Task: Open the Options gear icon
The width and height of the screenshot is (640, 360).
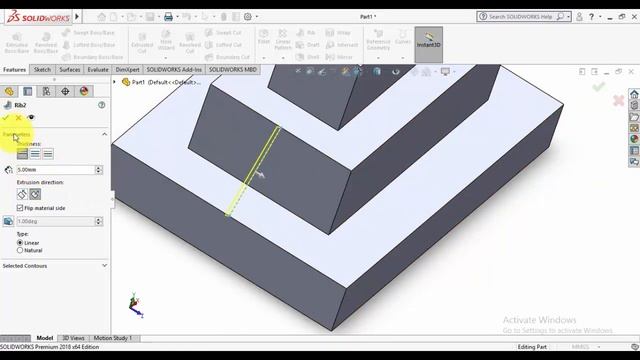Action: [248, 17]
